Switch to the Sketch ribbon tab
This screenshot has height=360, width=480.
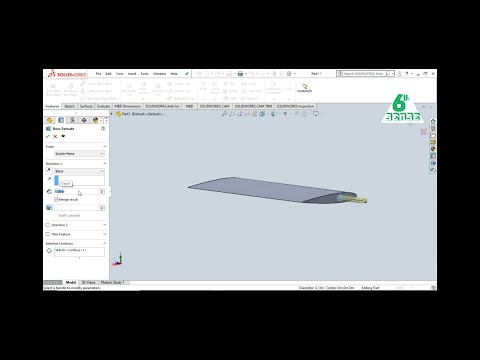coord(69,106)
